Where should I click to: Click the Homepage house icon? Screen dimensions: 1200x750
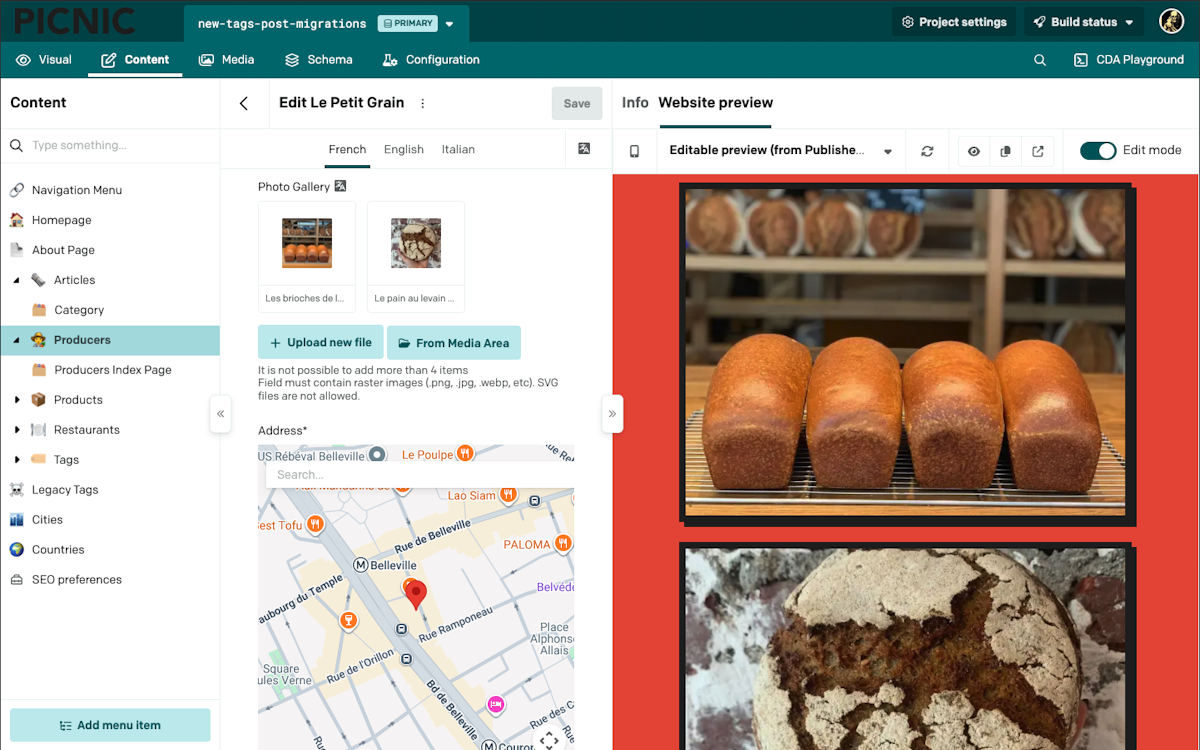click(x=17, y=220)
